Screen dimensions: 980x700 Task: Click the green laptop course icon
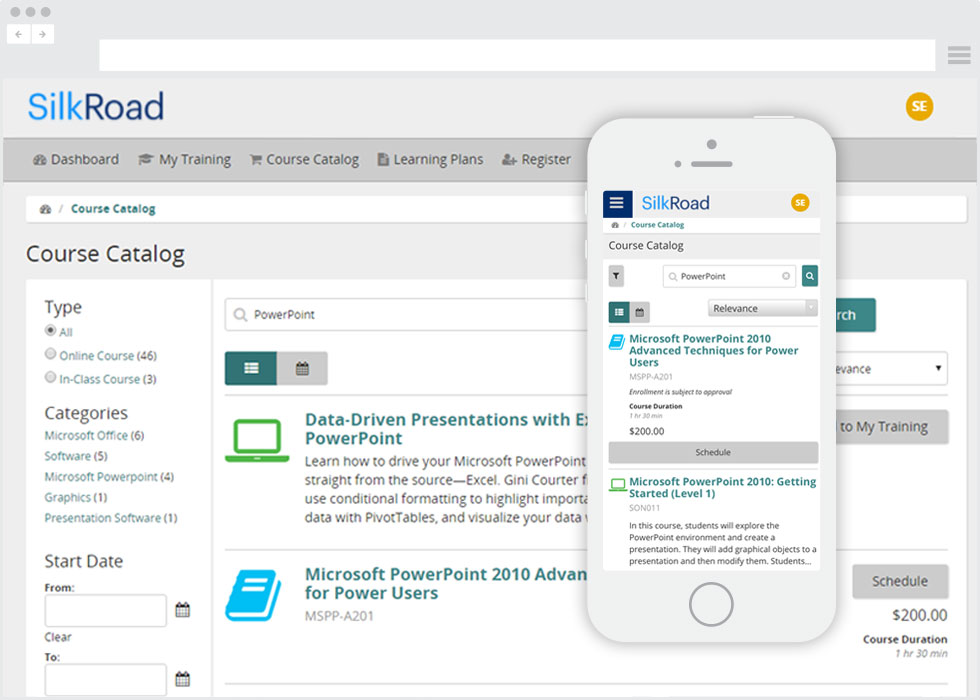[257, 441]
